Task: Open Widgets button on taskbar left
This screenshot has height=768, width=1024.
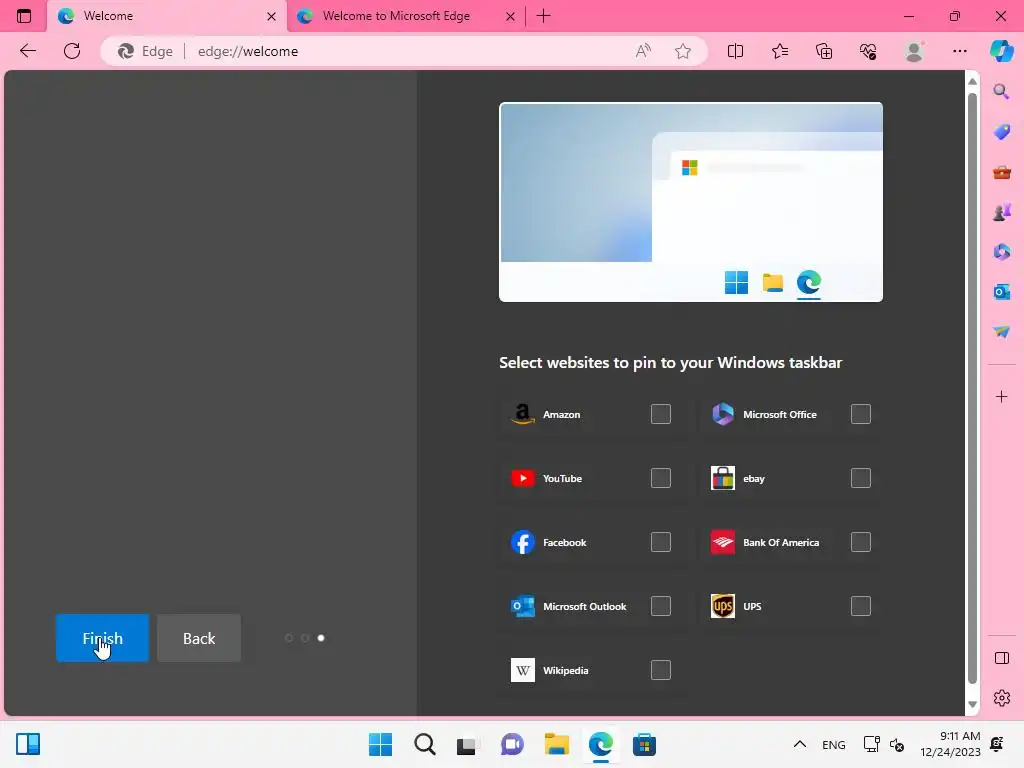Action: pos(28,744)
